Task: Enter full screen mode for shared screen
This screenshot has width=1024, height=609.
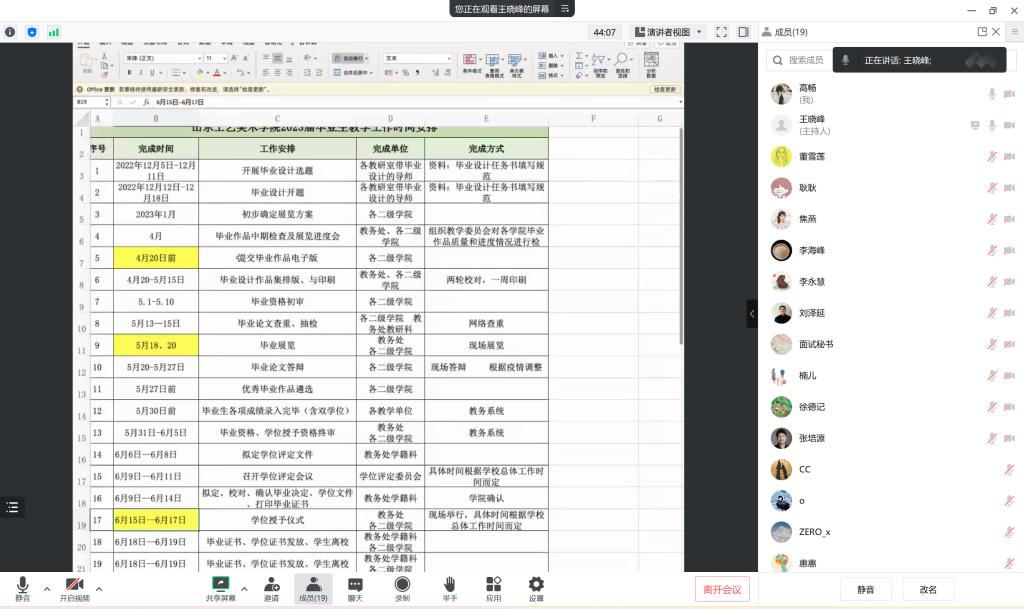Action: [722, 32]
